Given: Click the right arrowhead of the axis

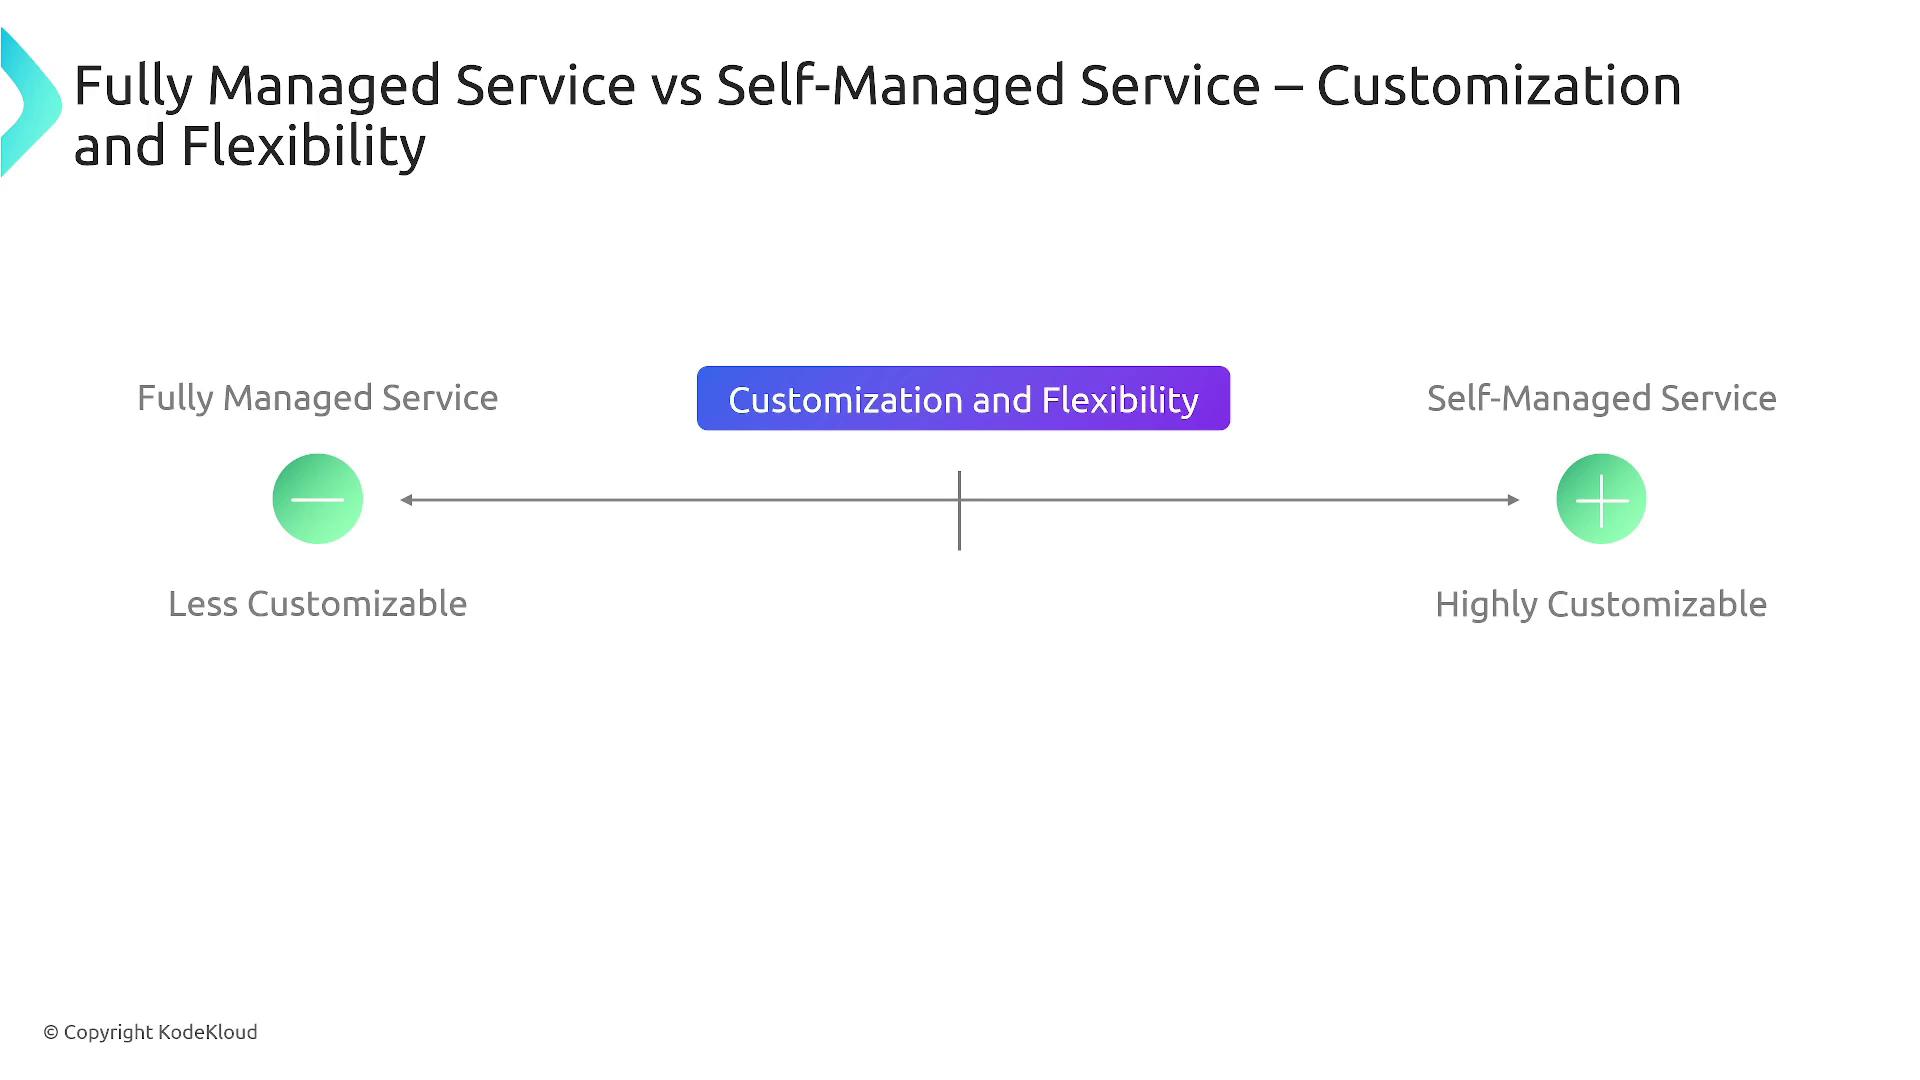Looking at the screenshot, I should (x=1513, y=500).
